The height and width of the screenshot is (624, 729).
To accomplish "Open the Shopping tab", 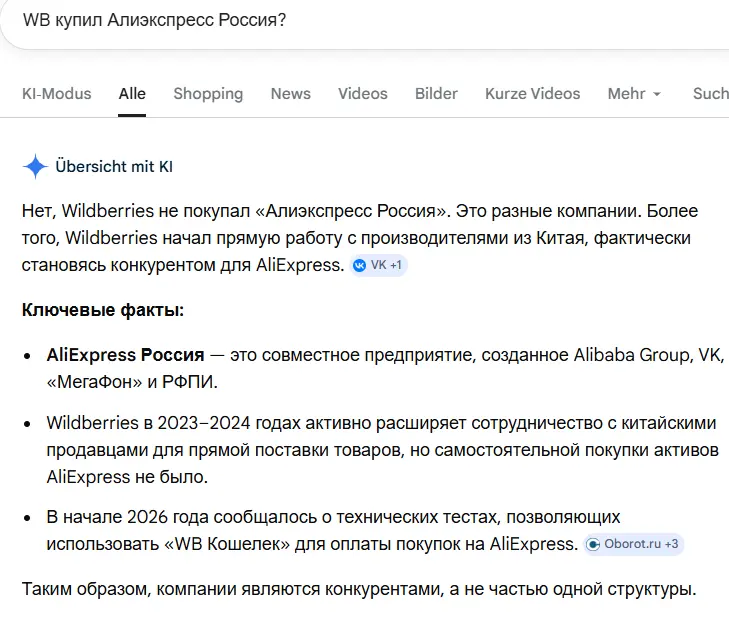I will click(208, 93).
